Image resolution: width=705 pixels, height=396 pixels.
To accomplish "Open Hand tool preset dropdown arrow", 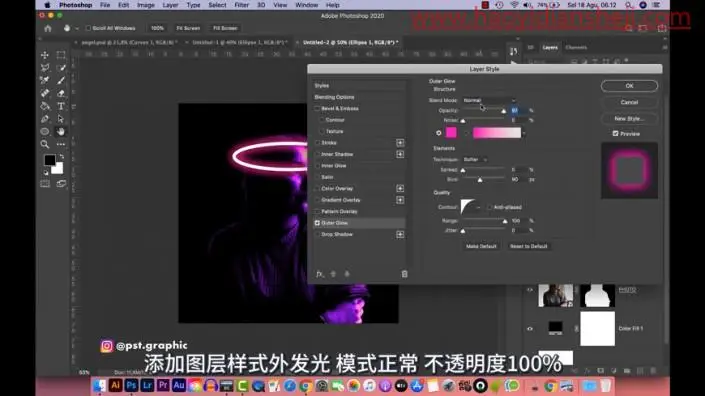I will point(77,28).
